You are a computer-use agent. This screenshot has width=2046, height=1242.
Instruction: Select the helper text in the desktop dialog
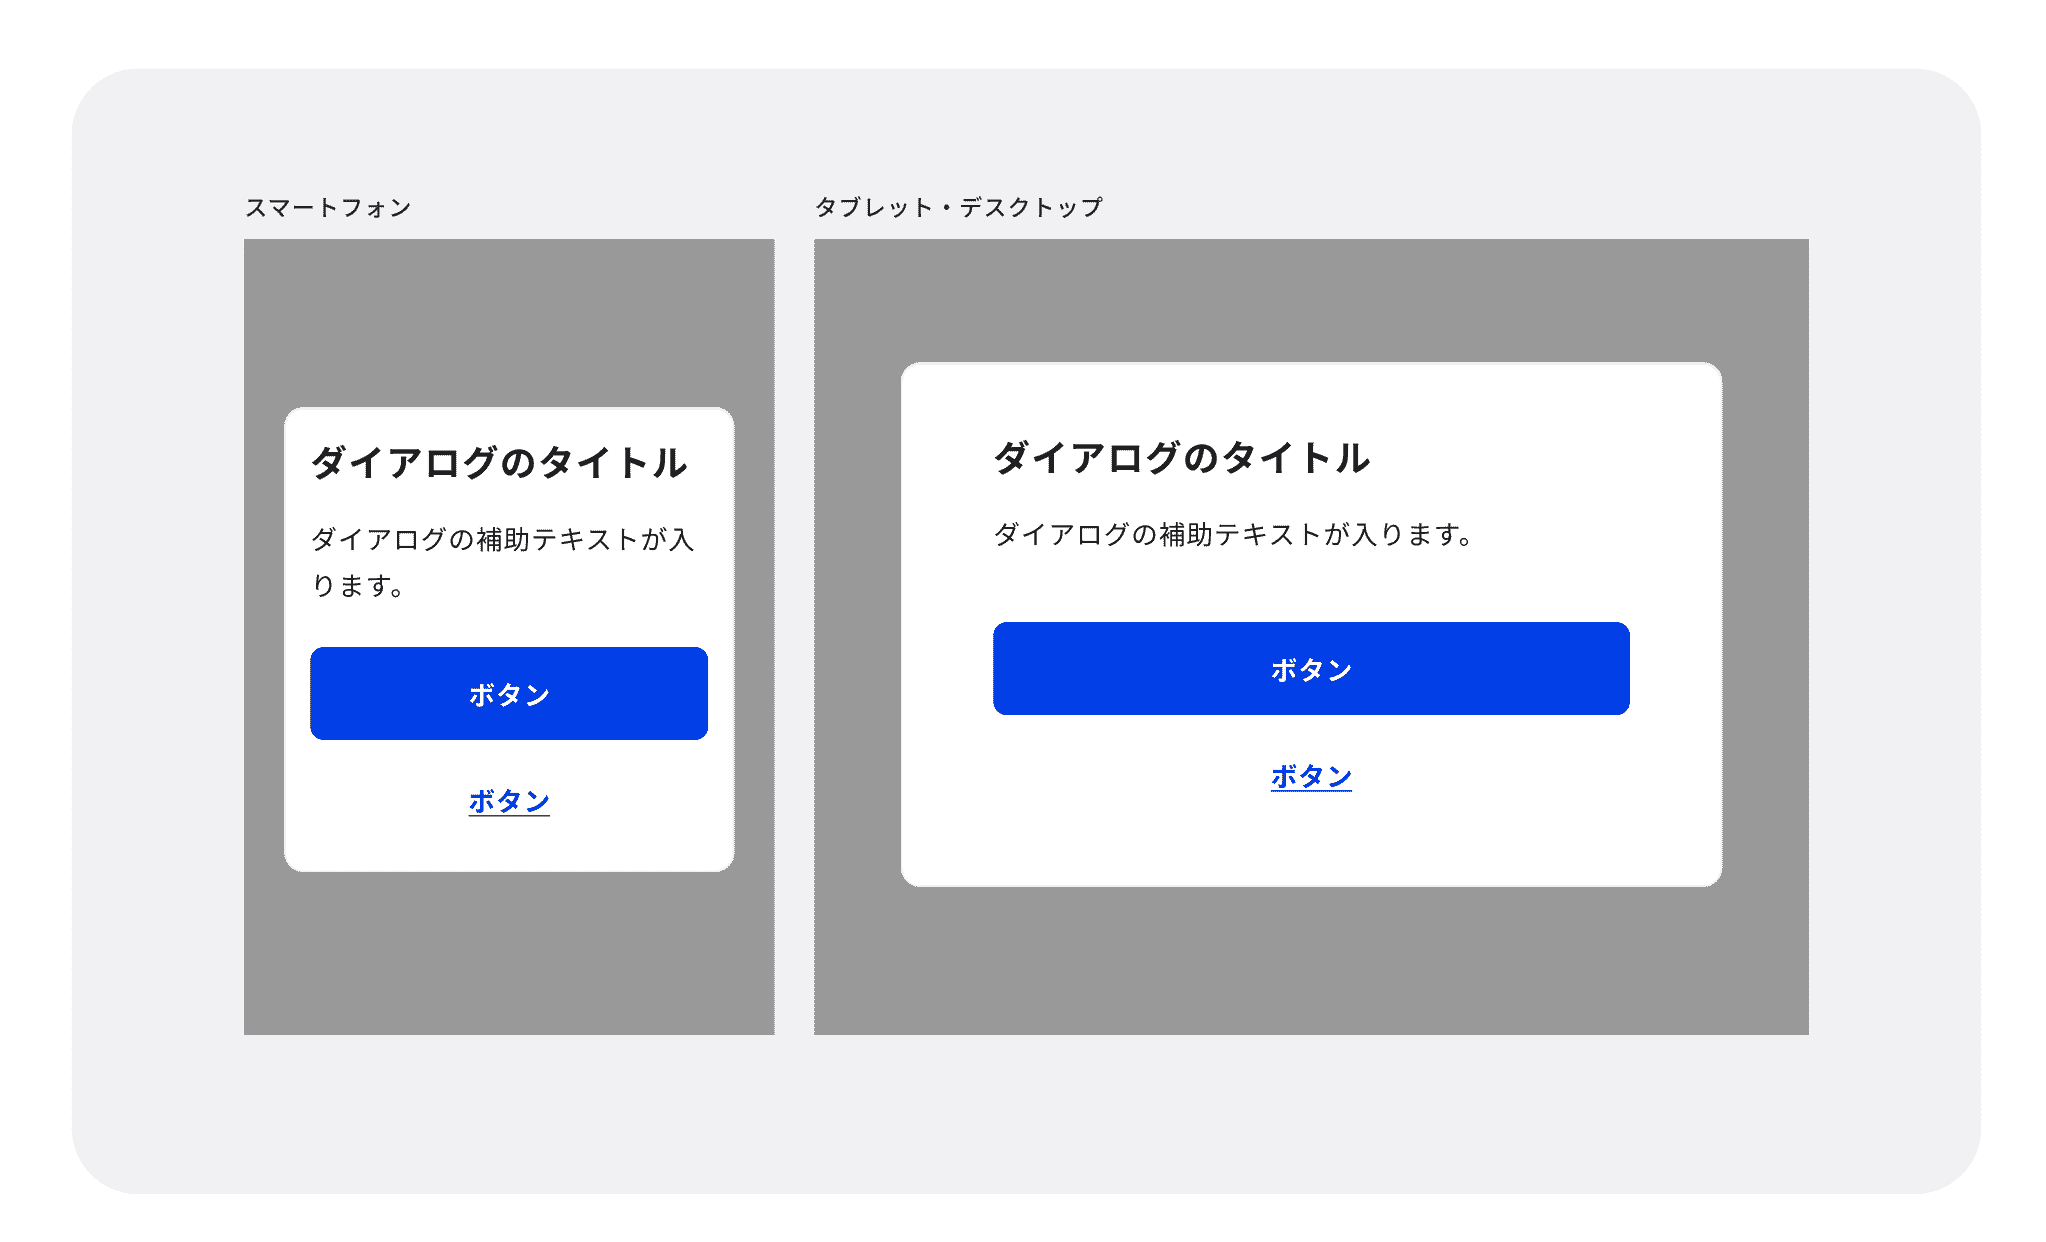(1232, 535)
